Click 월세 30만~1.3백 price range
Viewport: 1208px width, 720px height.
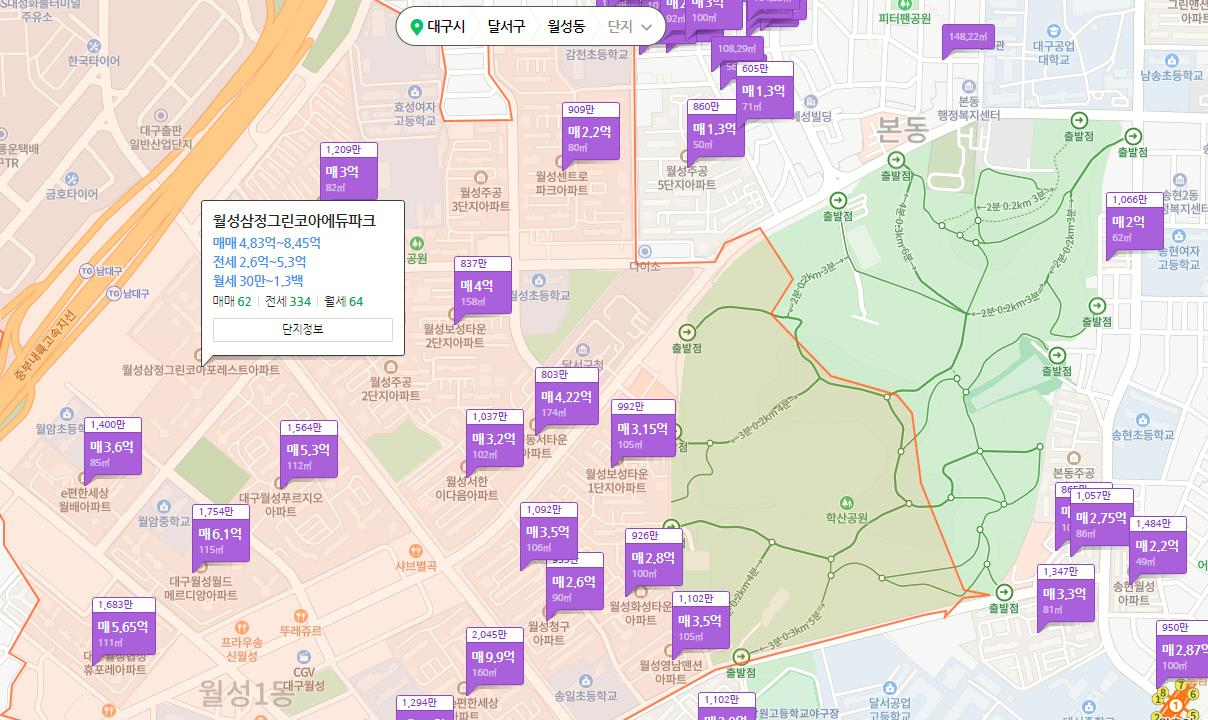(x=258, y=281)
